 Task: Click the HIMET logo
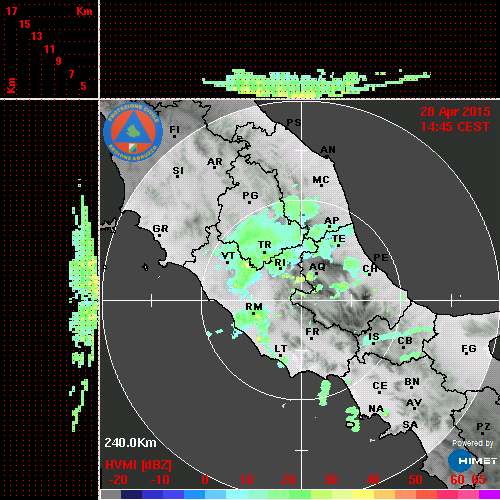click(x=472, y=461)
